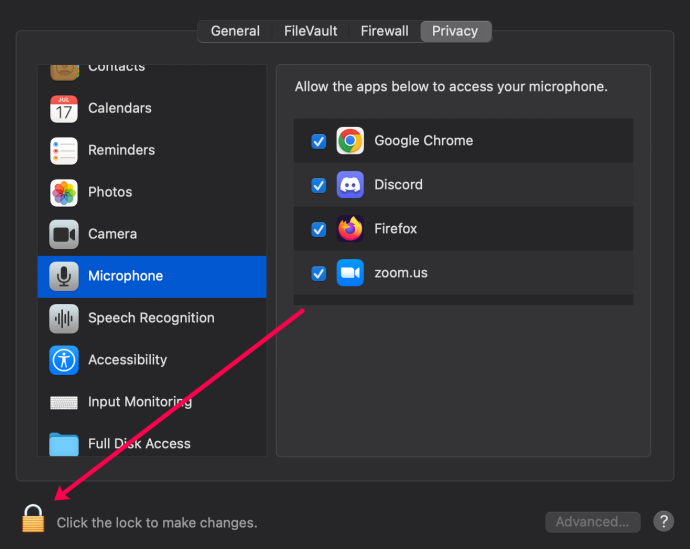The width and height of the screenshot is (690, 549).
Task: Click the Speech Recognition waveform icon
Action: pyautogui.click(x=64, y=318)
